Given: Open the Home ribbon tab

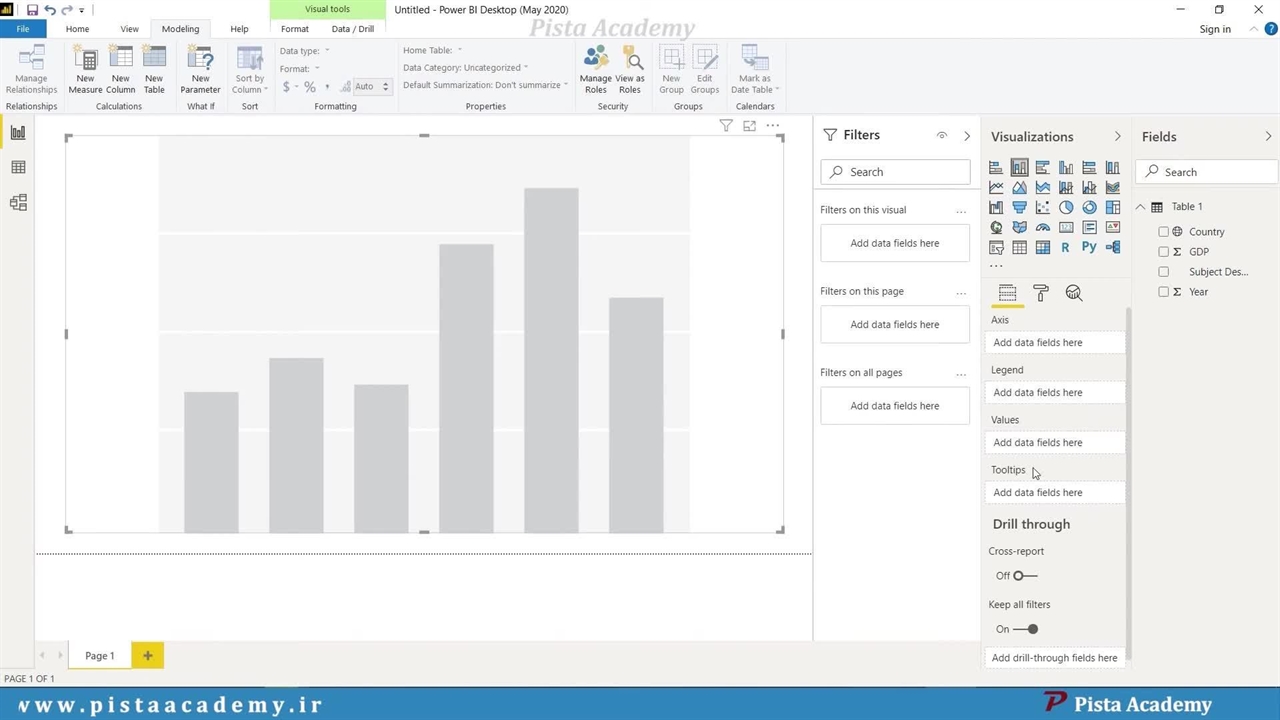Looking at the screenshot, I should tap(77, 29).
